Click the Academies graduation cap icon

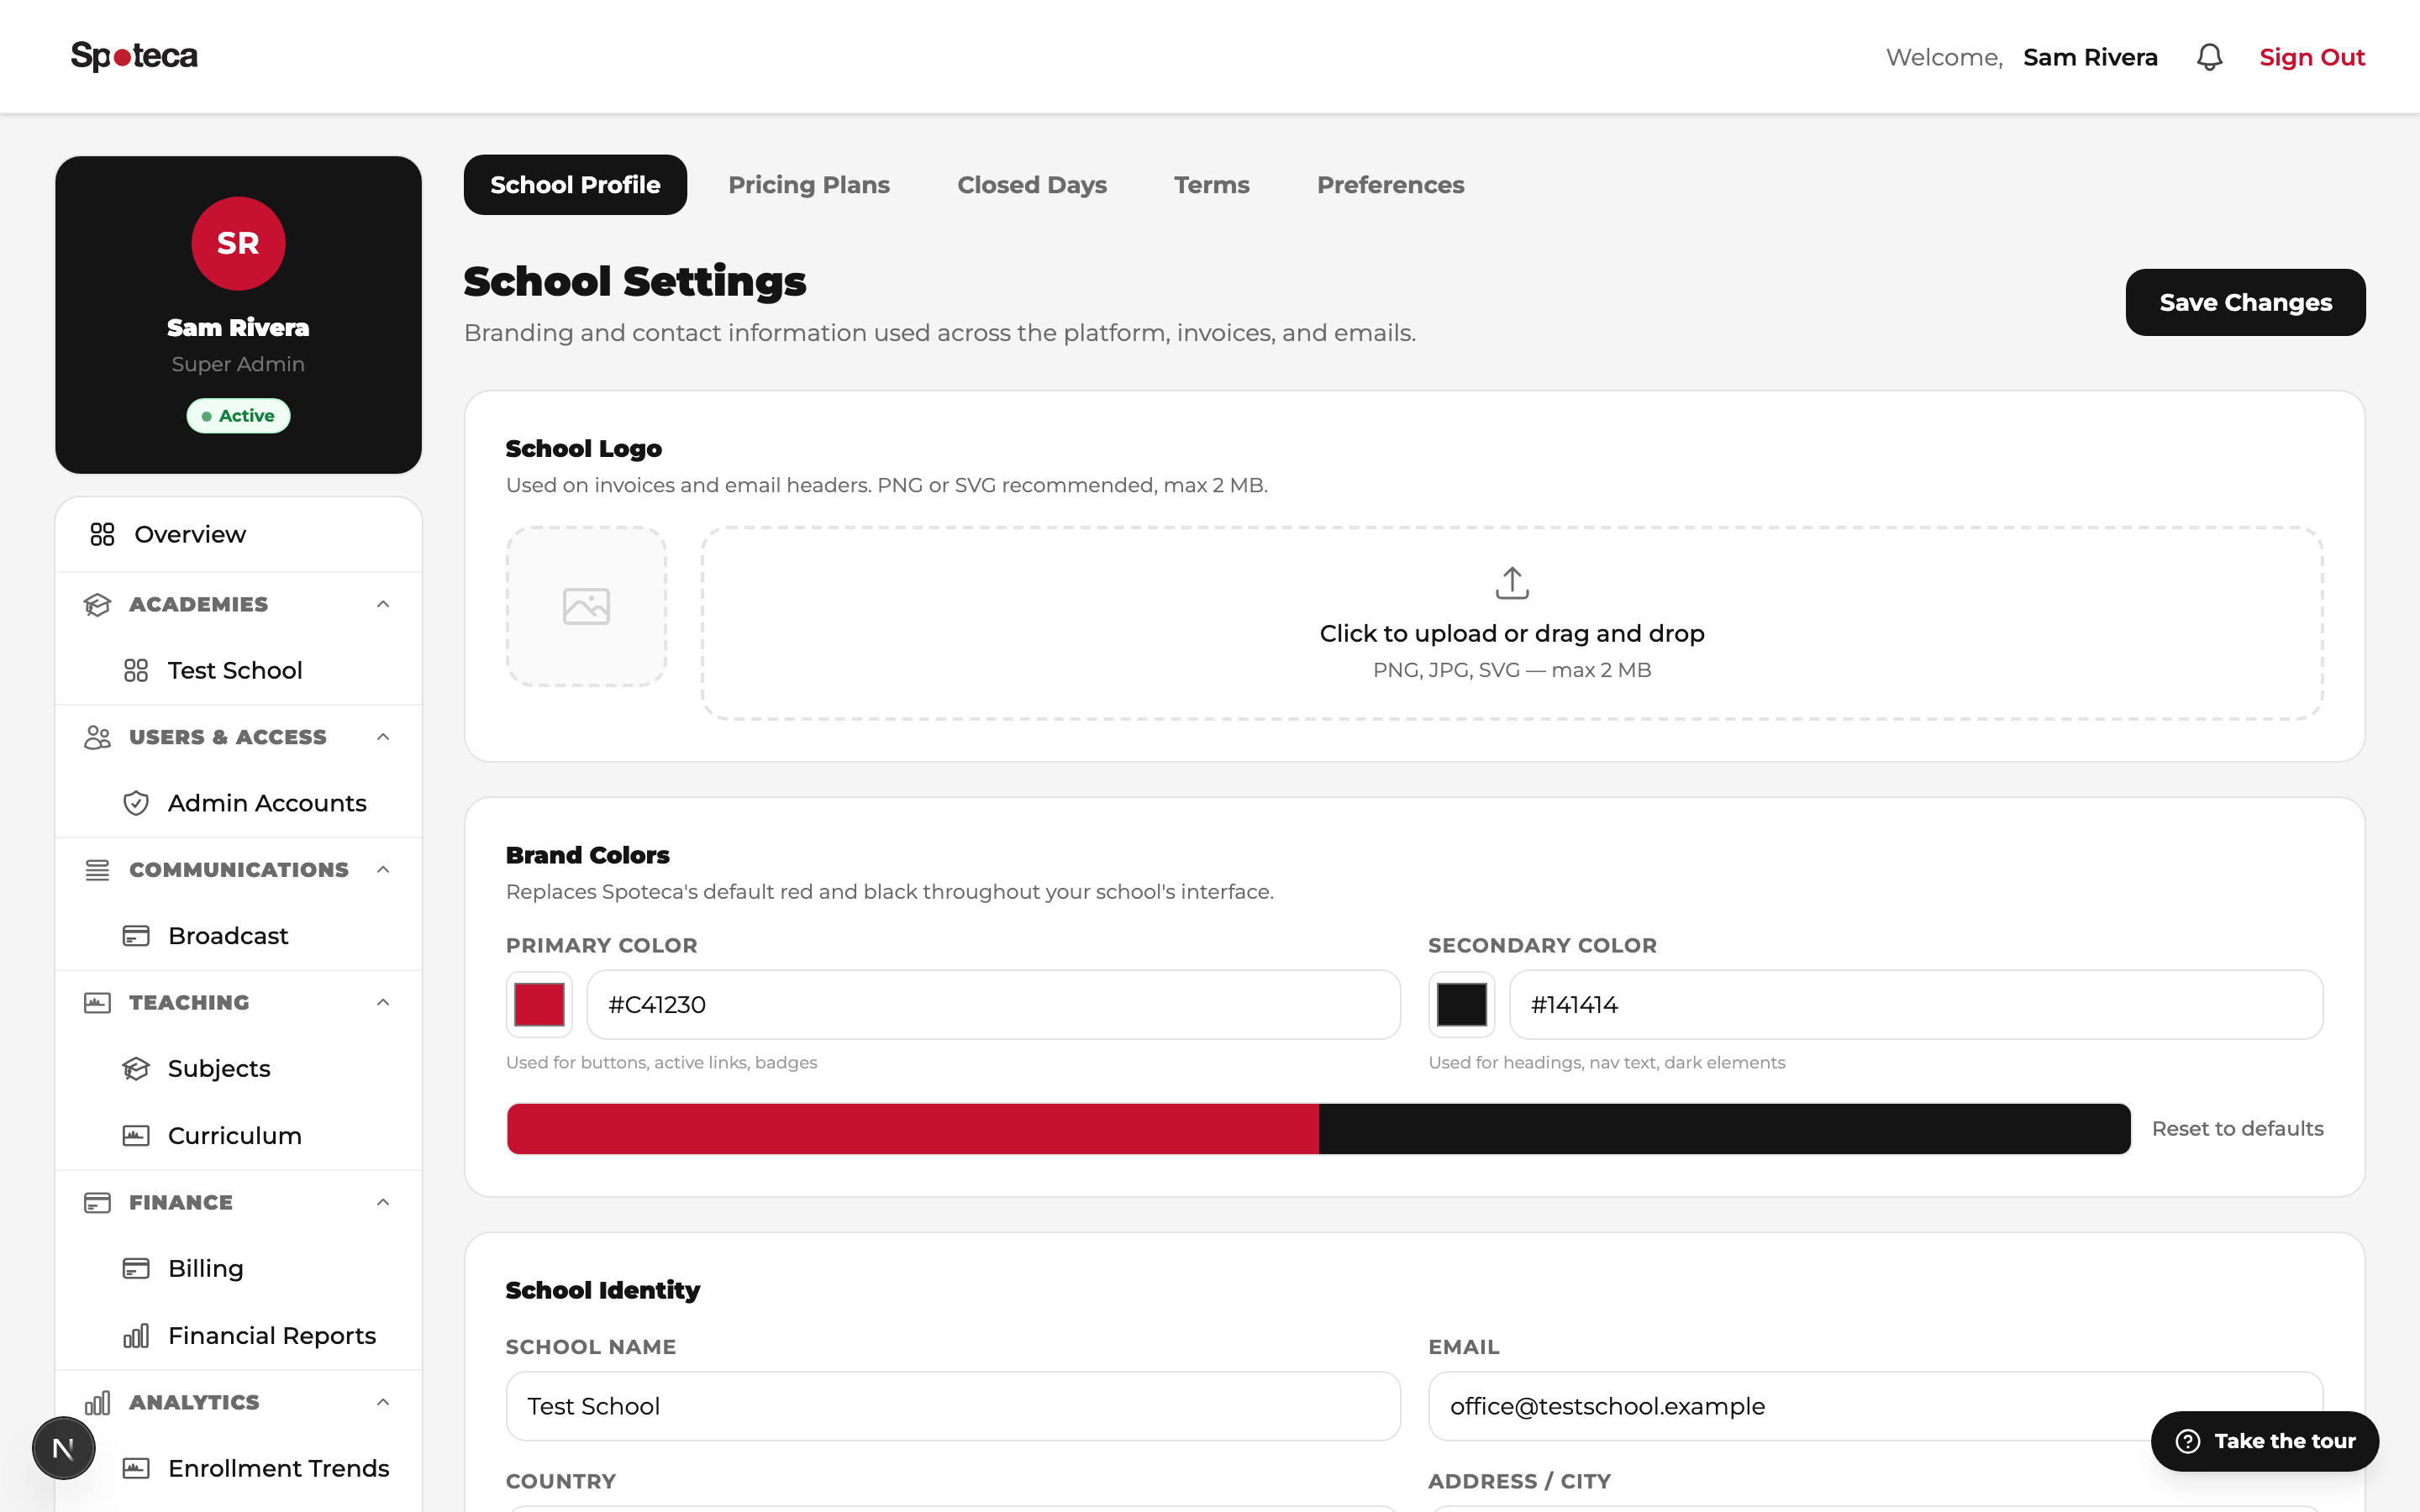[x=97, y=604]
